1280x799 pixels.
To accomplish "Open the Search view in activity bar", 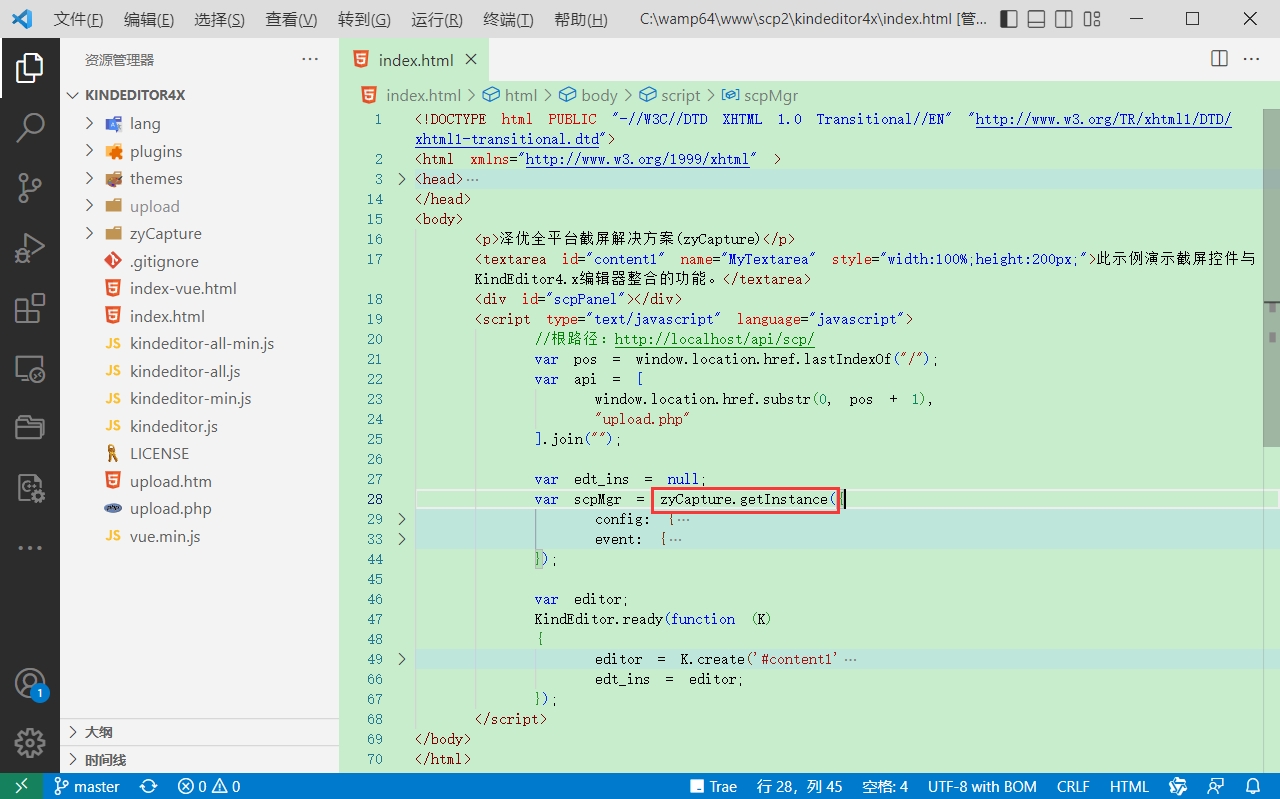I will click(30, 127).
